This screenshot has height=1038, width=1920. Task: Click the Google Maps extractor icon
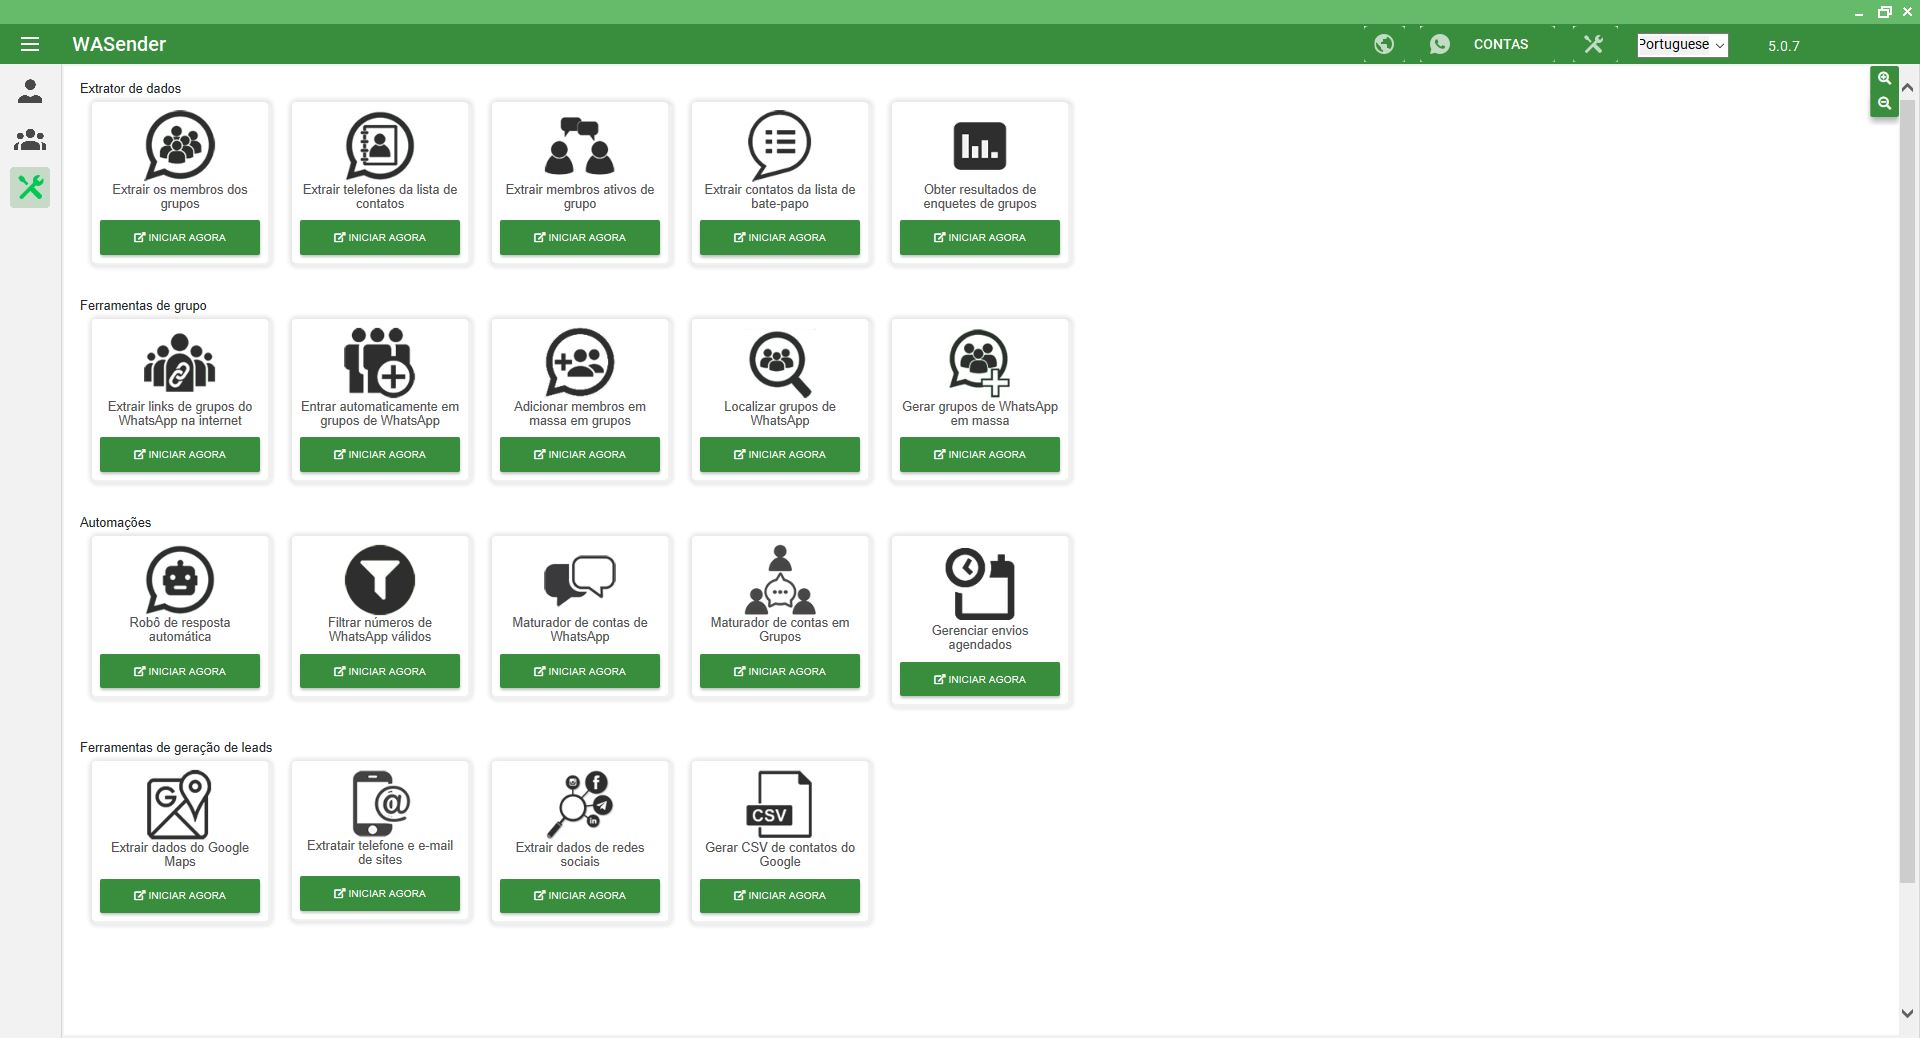[x=180, y=804]
